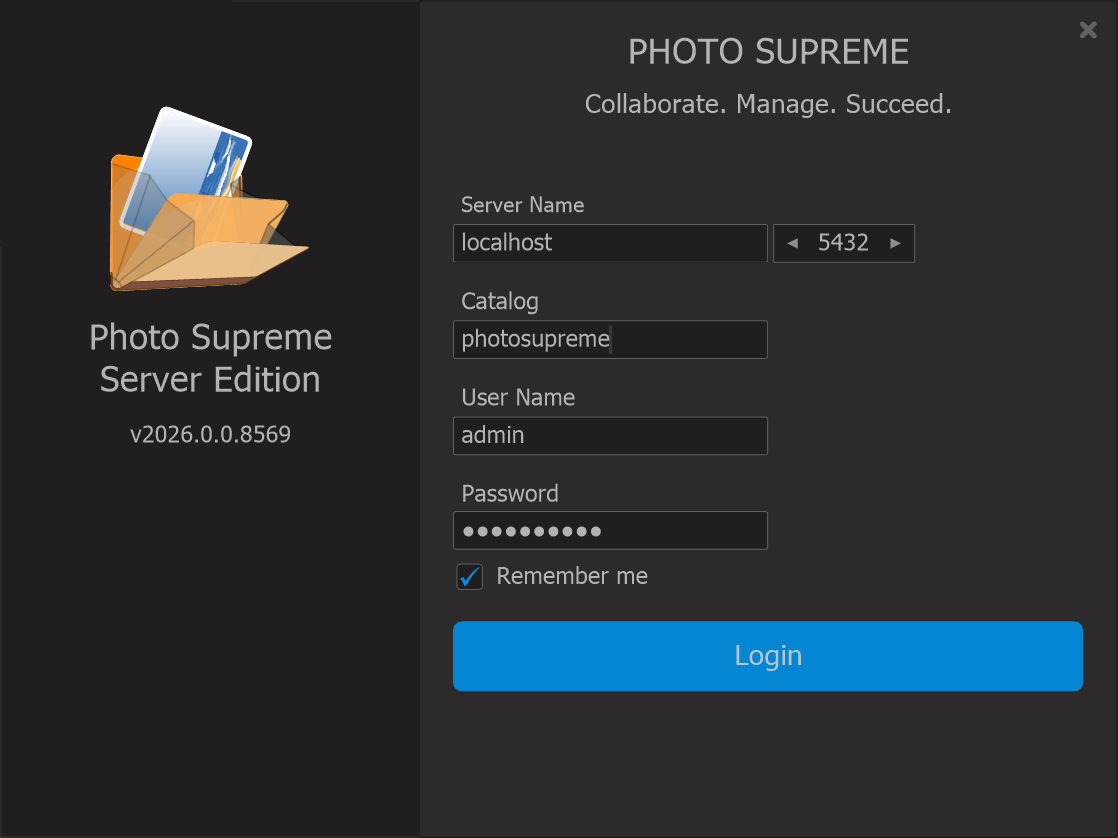Uncheck the Remember me checkbox
This screenshot has width=1118, height=838.
point(469,576)
